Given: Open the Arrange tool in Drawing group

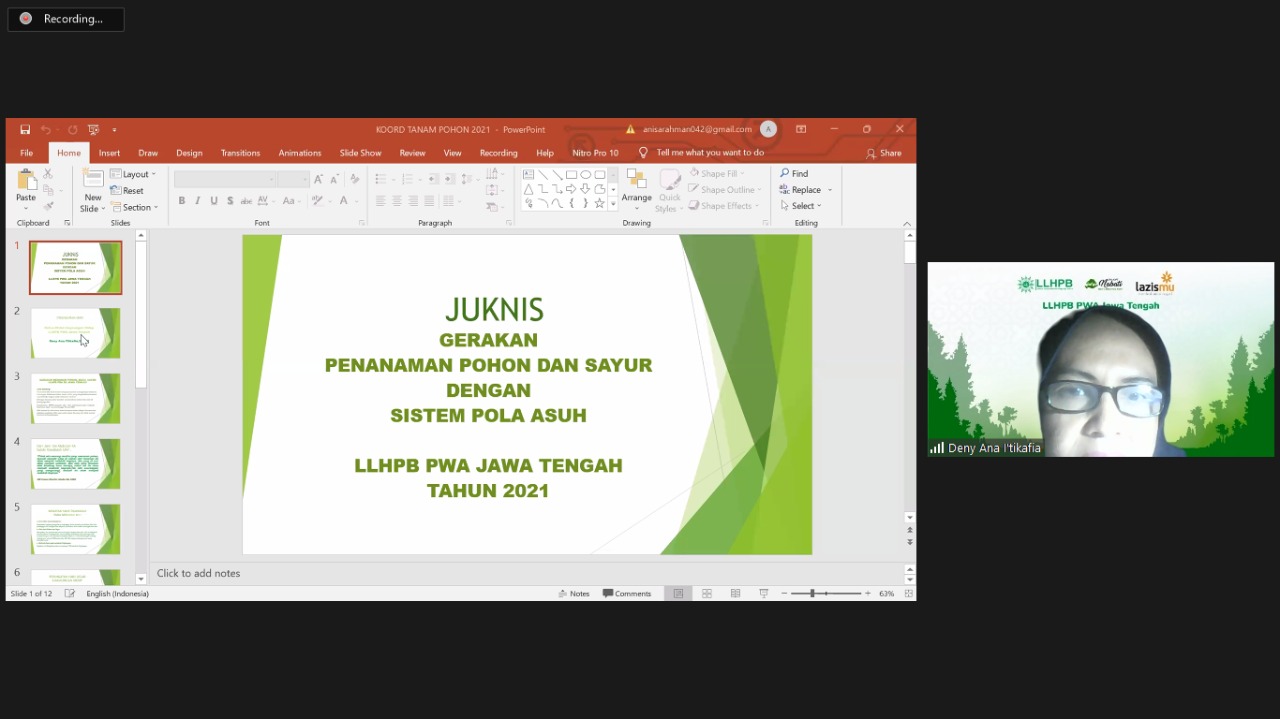Looking at the screenshot, I should pyautogui.click(x=636, y=186).
